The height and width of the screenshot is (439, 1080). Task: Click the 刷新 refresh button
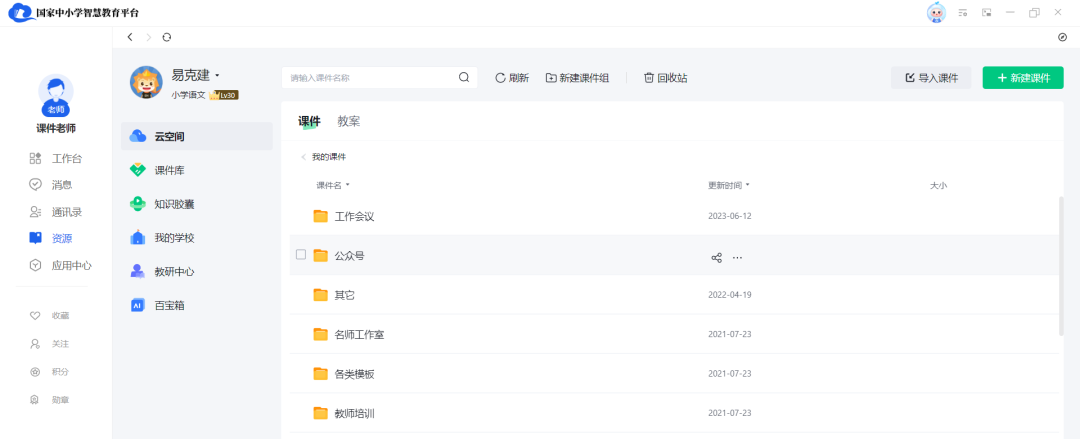point(512,78)
